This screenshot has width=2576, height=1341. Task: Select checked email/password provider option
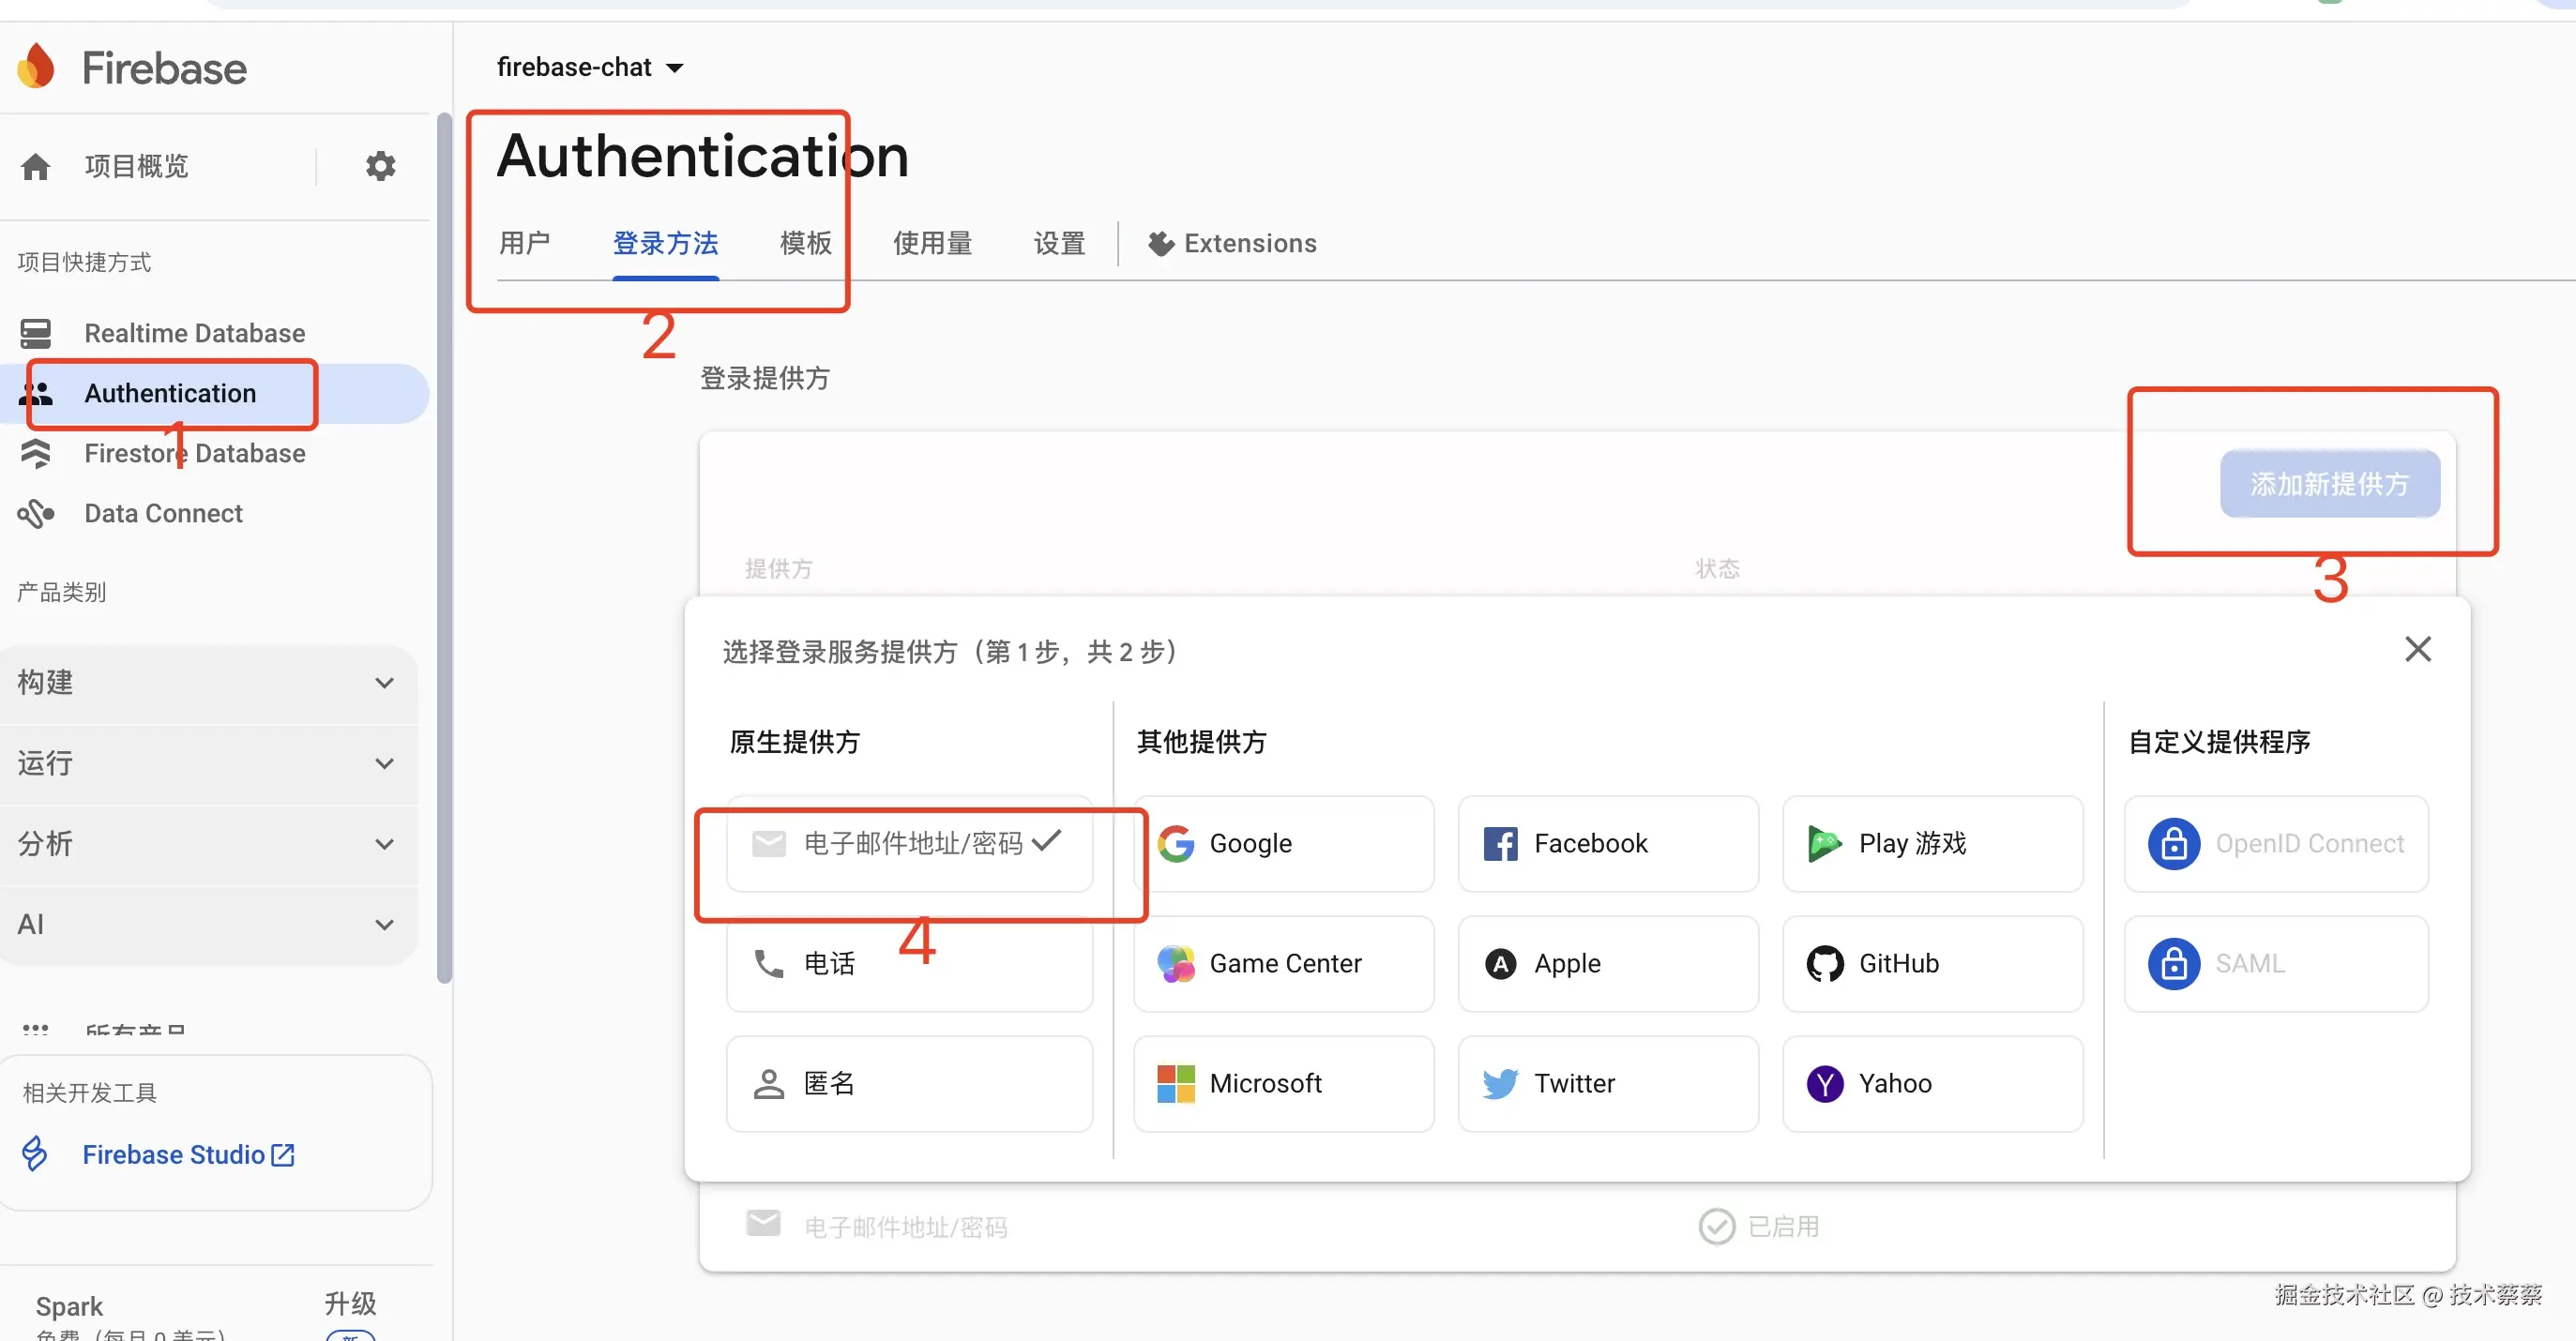pos(908,843)
